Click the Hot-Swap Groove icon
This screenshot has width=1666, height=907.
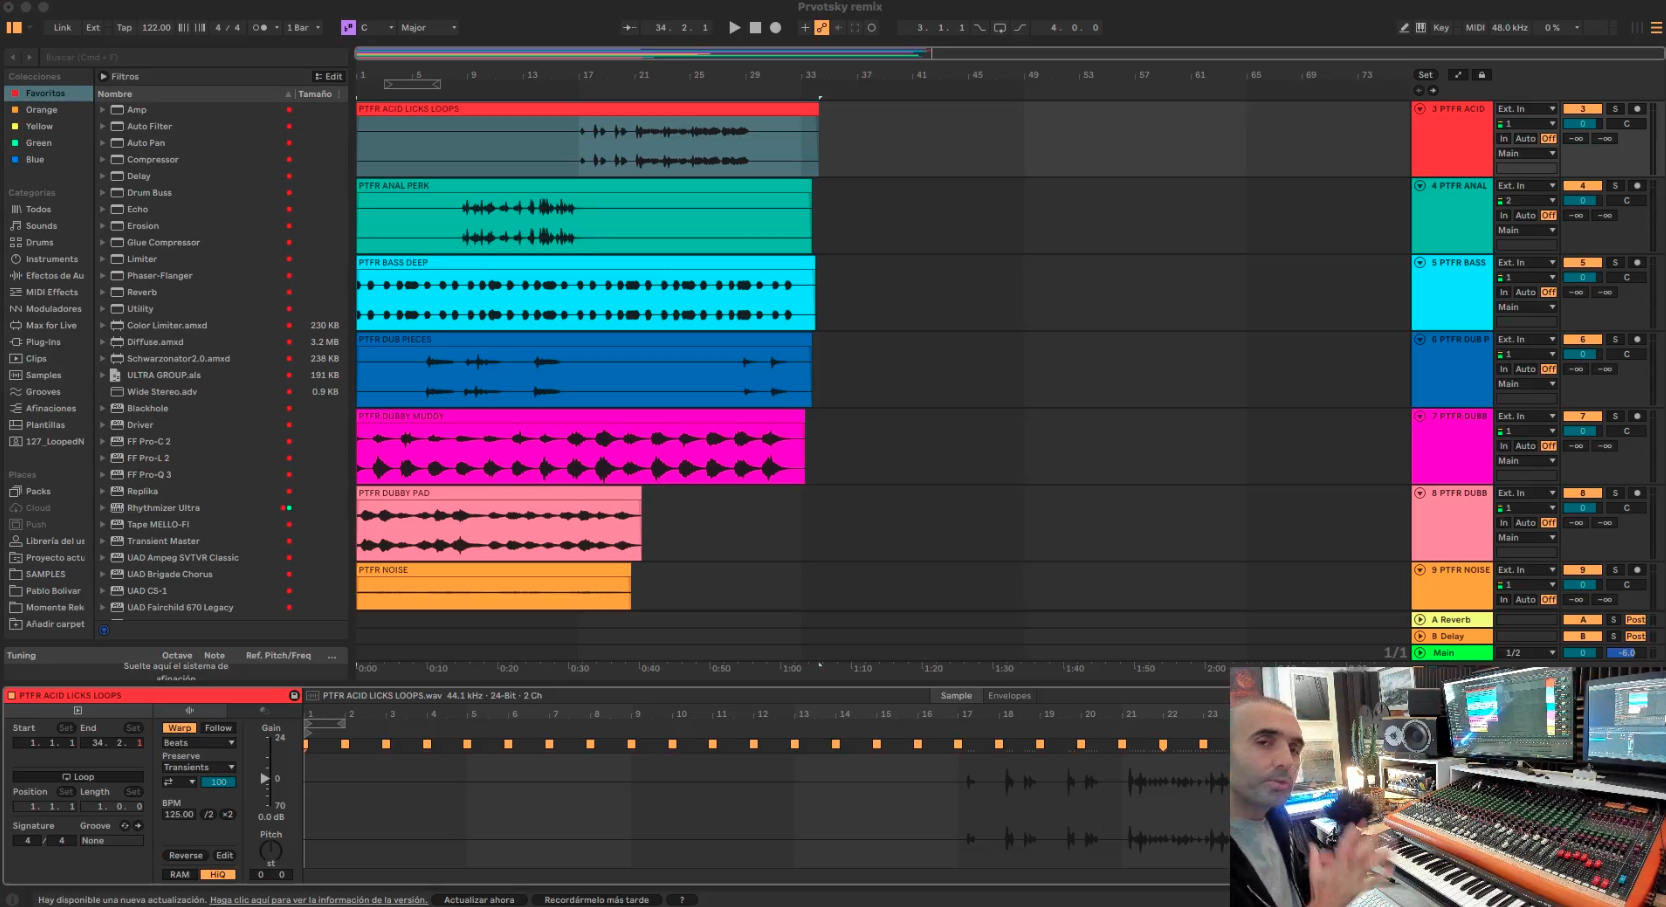click(x=125, y=826)
